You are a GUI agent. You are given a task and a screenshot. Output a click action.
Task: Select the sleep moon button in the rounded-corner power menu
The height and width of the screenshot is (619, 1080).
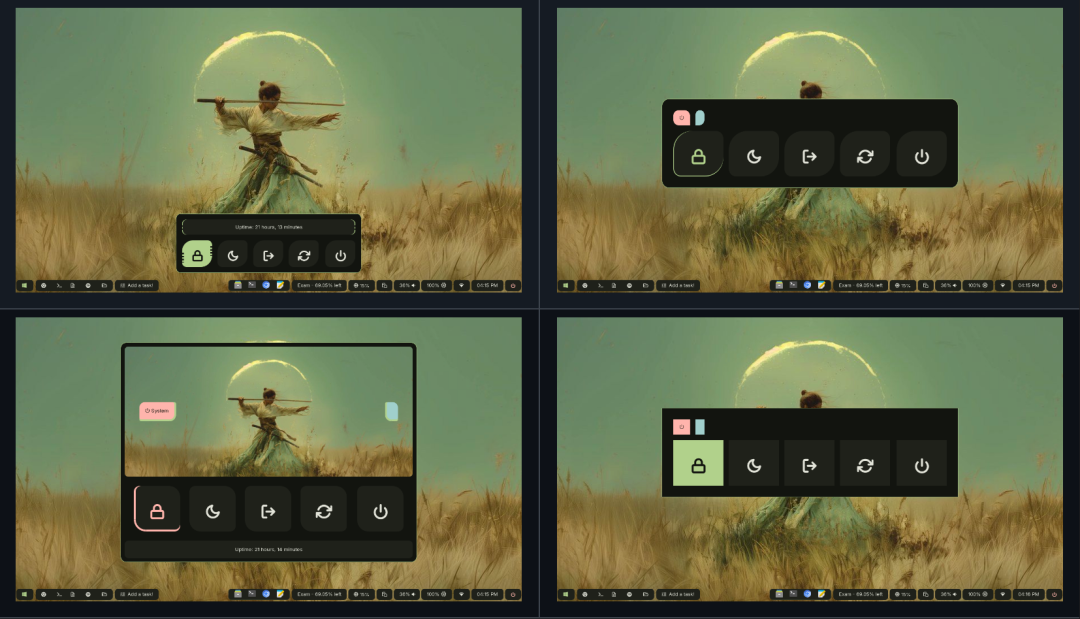point(754,155)
